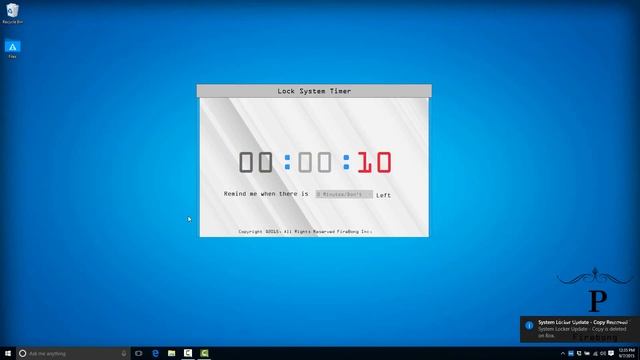This screenshot has height=360, width=640.
Task: Click the red seconds digits '10'
Action: 374,162
